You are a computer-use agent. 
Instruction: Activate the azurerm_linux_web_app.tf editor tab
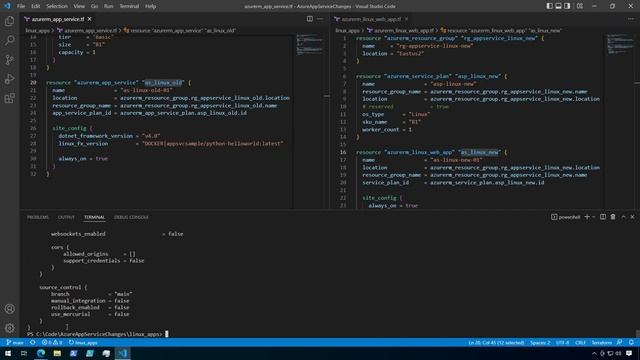(371, 19)
